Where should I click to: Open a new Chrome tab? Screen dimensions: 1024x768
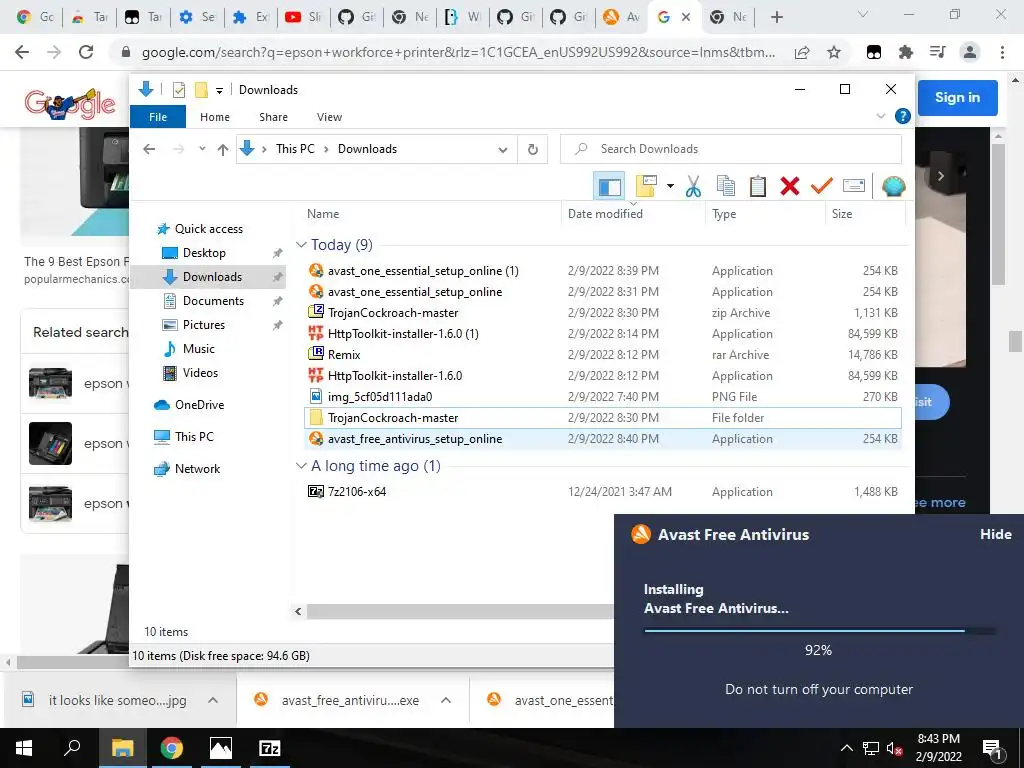[x=776, y=18]
